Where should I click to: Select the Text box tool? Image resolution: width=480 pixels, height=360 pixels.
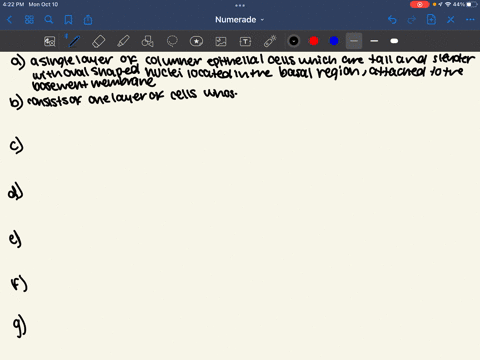[245, 41]
